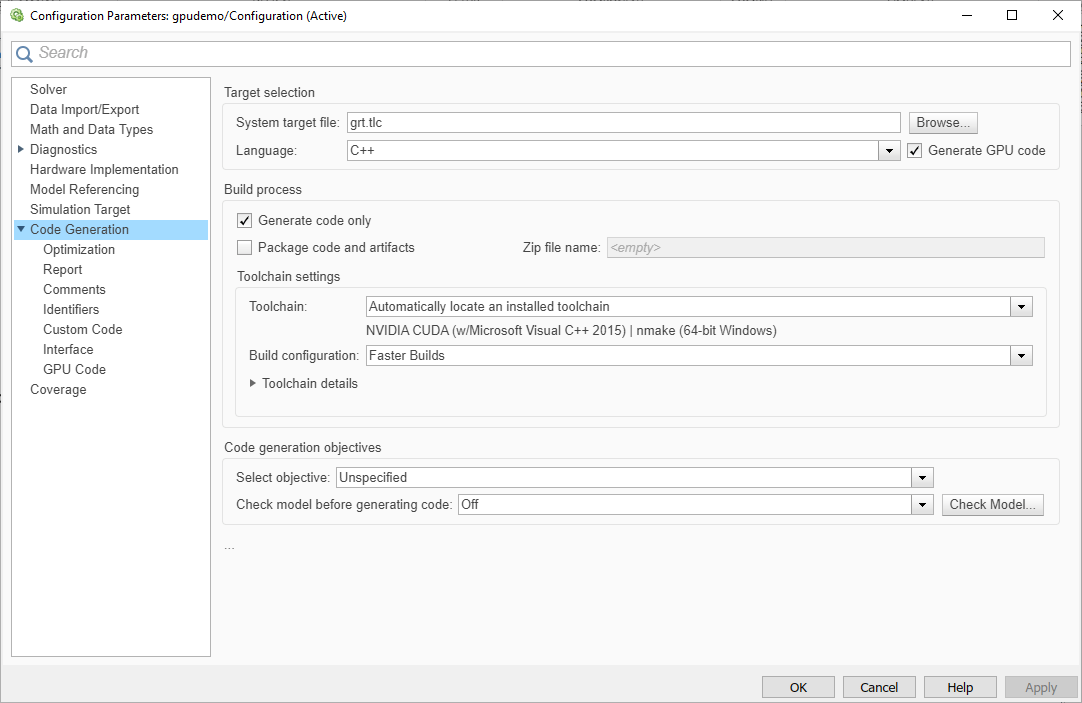Image resolution: width=1082 pixels, height=703 pixels.
Task: Open the Toolchain dropdown list
Action: click(x=1021, y=307)
